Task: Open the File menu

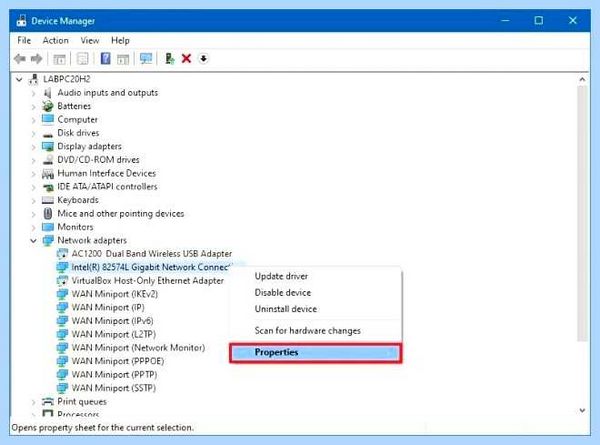Action: click(24, 40)
